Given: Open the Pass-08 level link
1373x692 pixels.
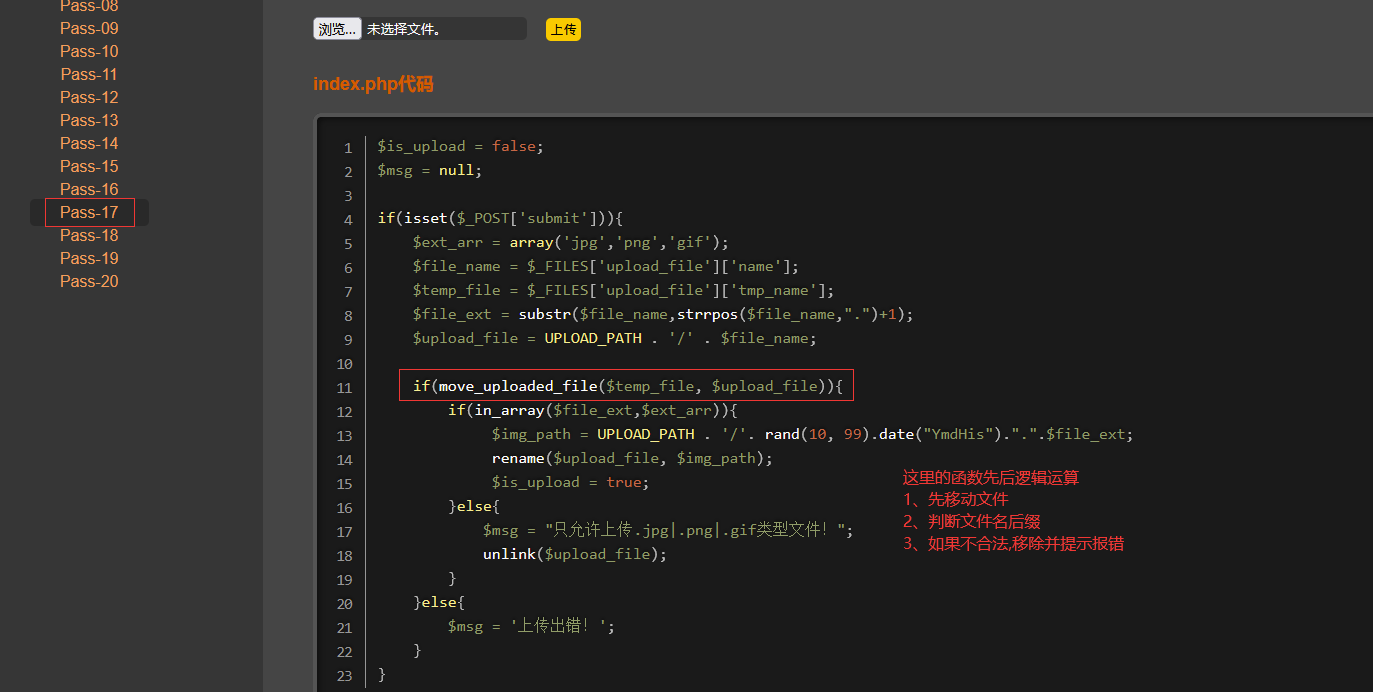Looking at the screenshot, I should (89, 6).
